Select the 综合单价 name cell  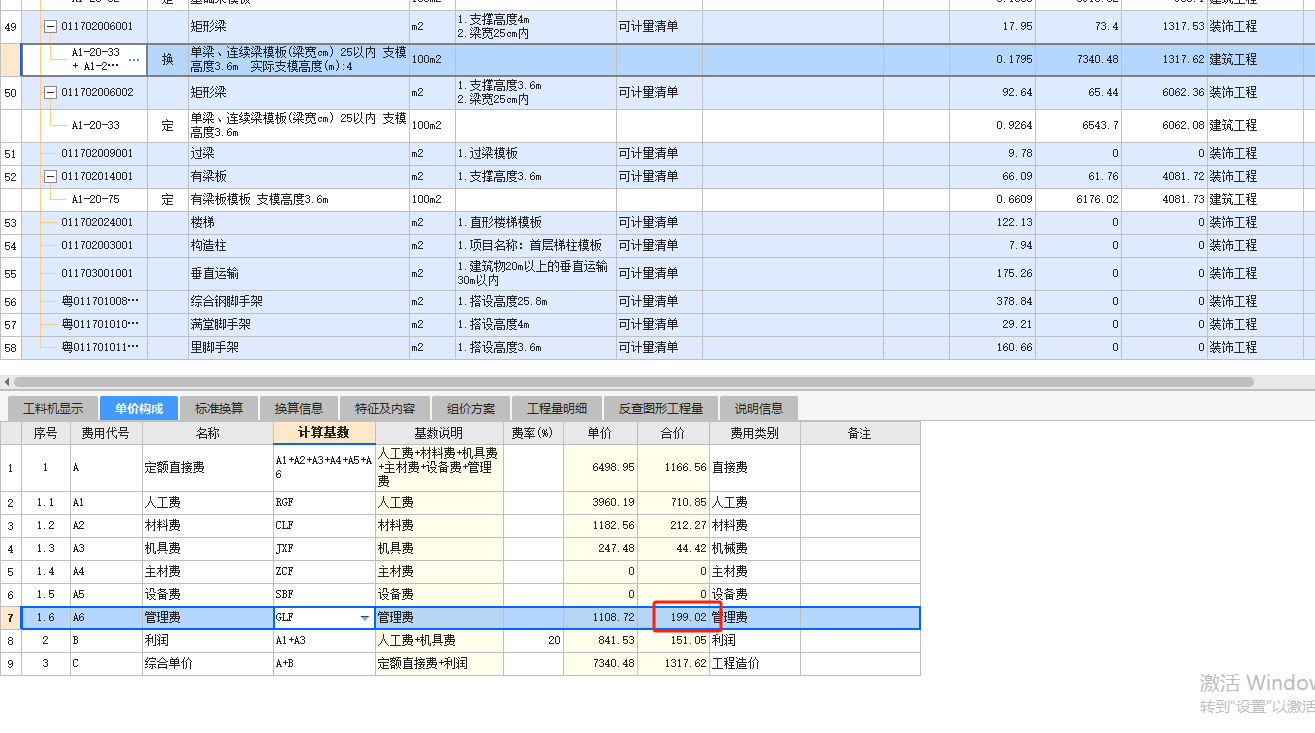208,664
